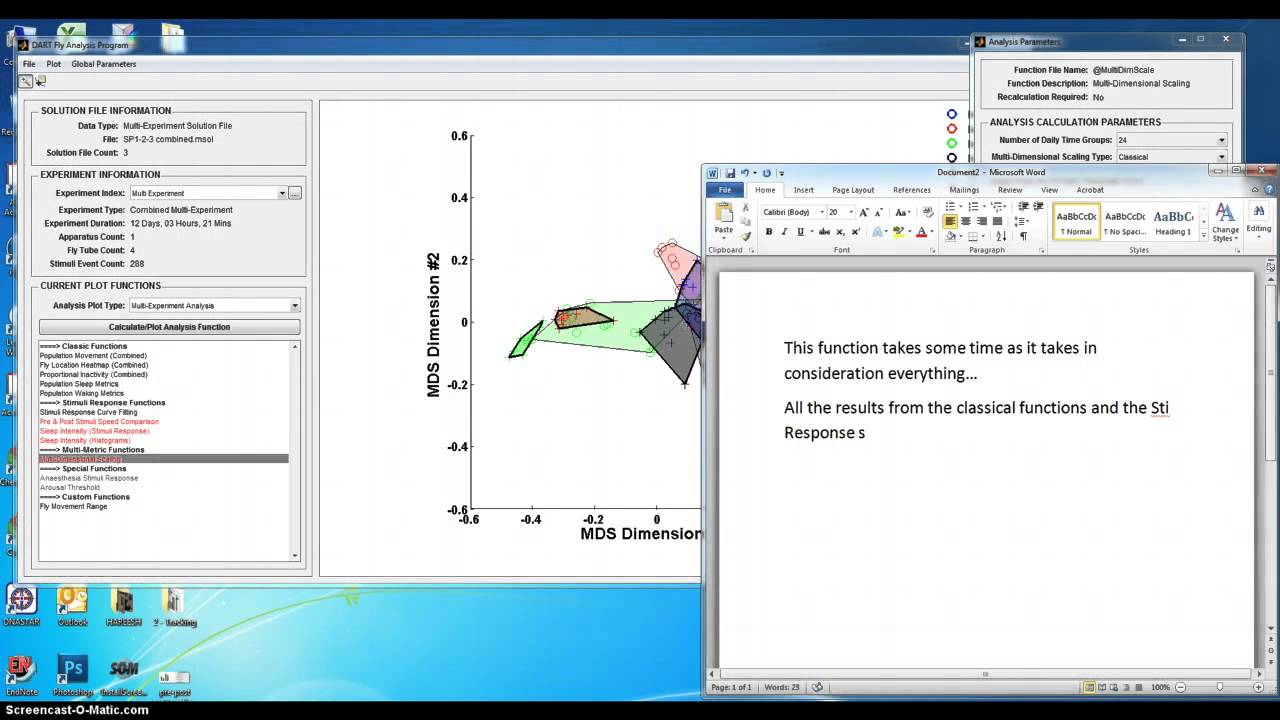Image resolution: width=1280 pixels, height=720 pixels.
Task: Click Word's Save icon in quick access toolbar
Action: pyautogui.click(x=731, y=173)
